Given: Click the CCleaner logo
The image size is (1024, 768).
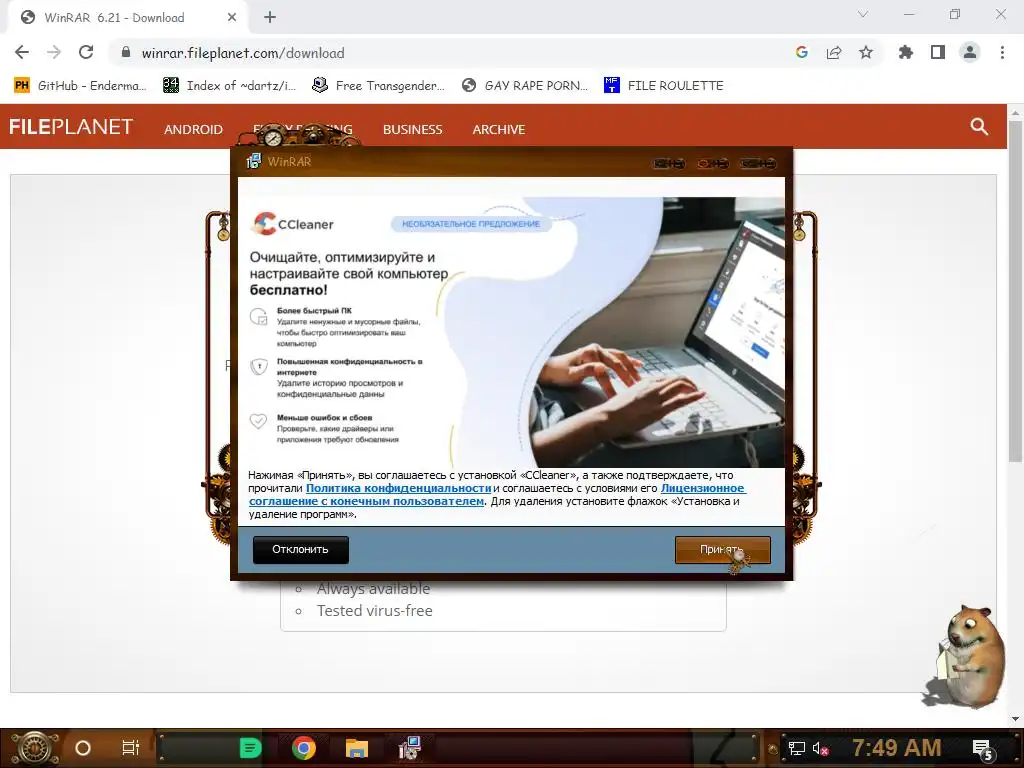Looking at the screenshot, I should (293, 224).
